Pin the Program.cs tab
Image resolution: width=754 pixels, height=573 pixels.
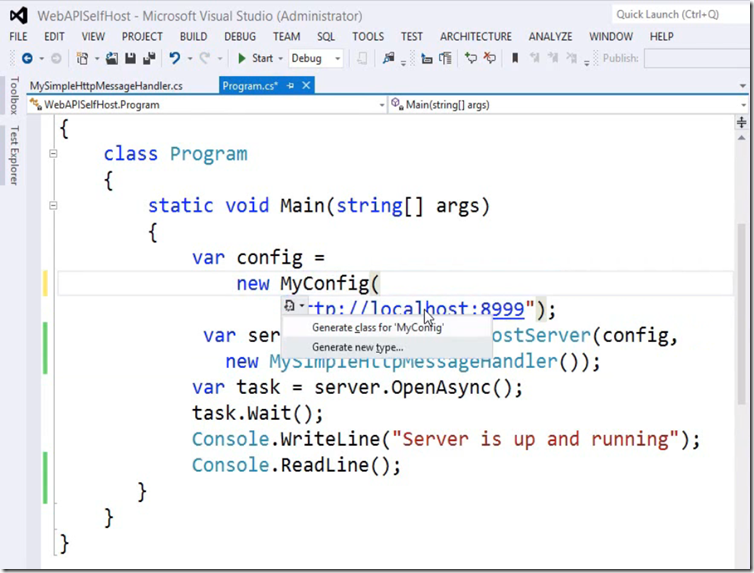290,86
